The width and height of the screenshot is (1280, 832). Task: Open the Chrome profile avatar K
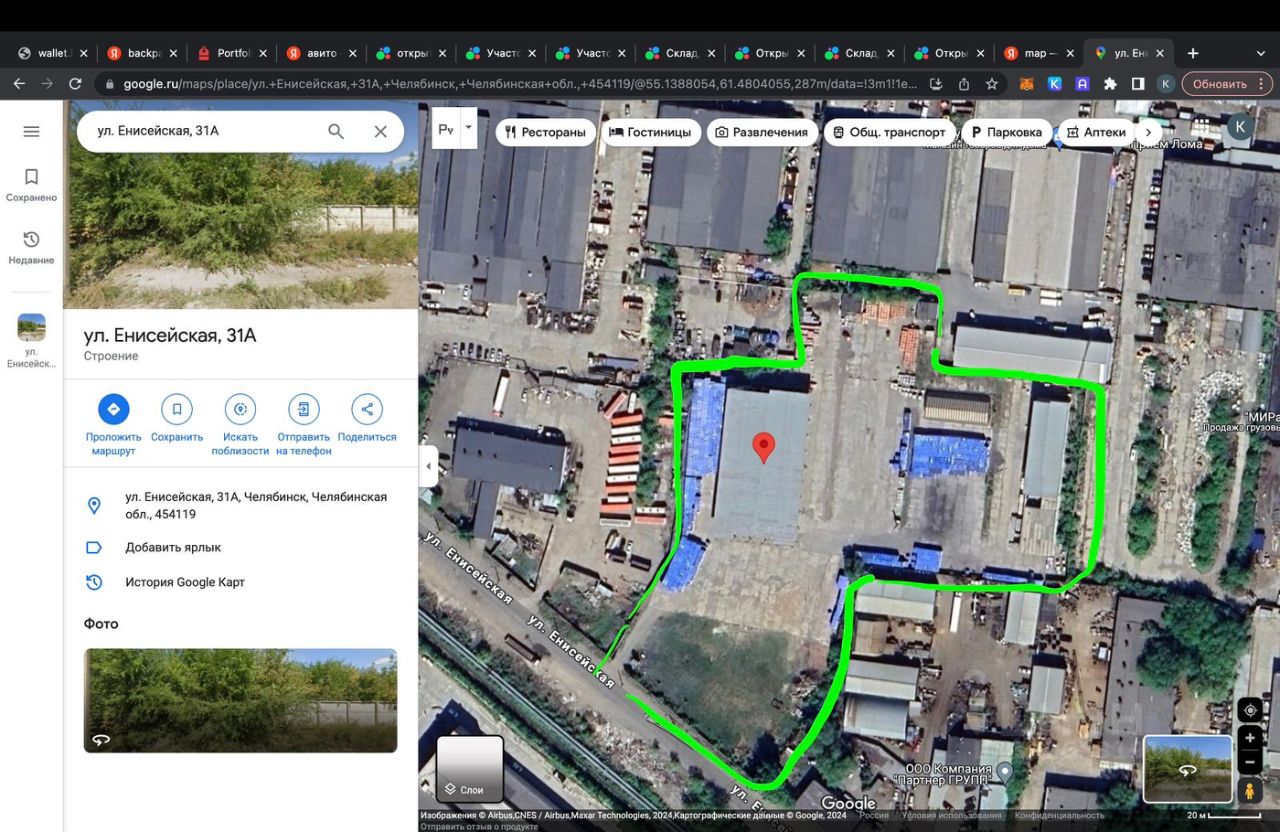coord(1165,84)
